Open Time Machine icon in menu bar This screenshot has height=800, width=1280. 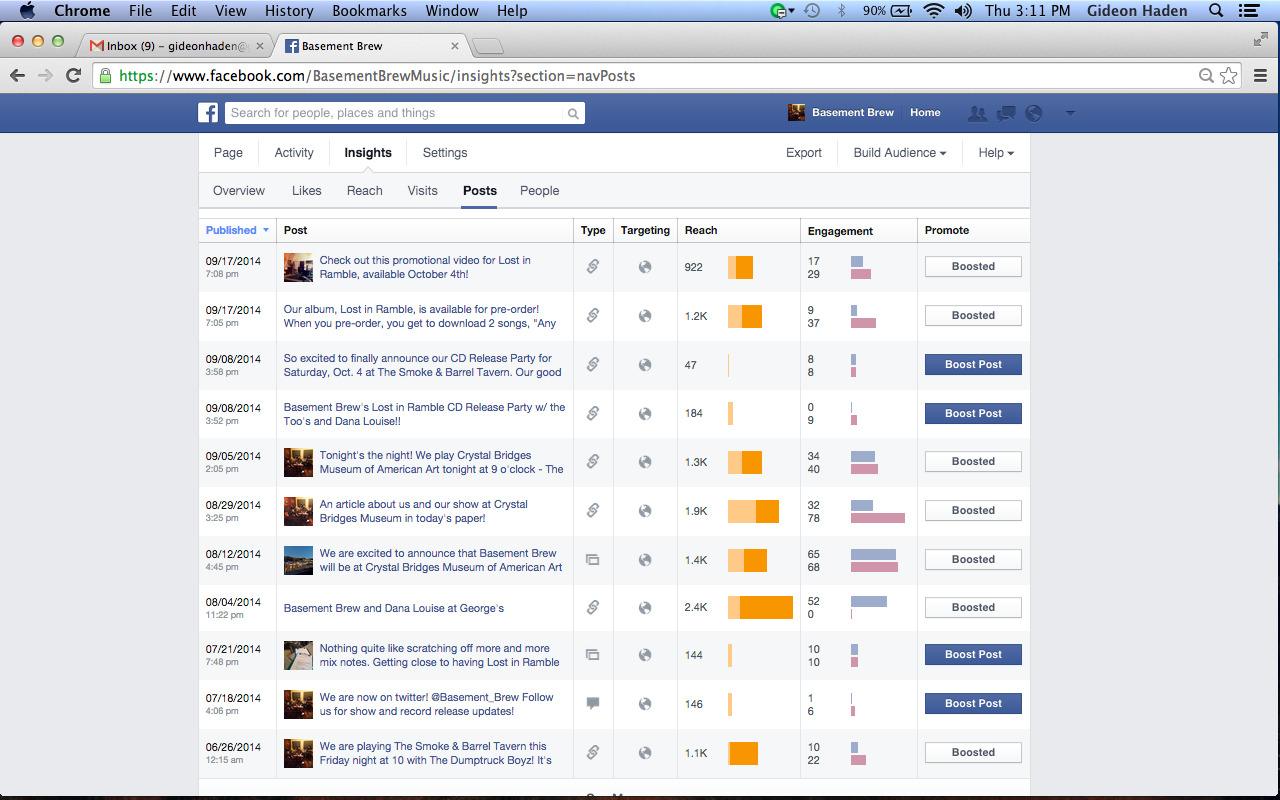[x=812, y=11]
